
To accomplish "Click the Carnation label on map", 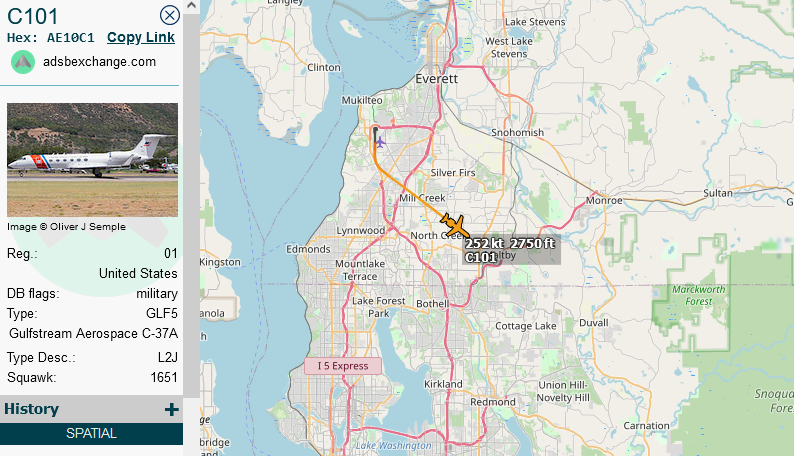I will (x=647, y=426).
